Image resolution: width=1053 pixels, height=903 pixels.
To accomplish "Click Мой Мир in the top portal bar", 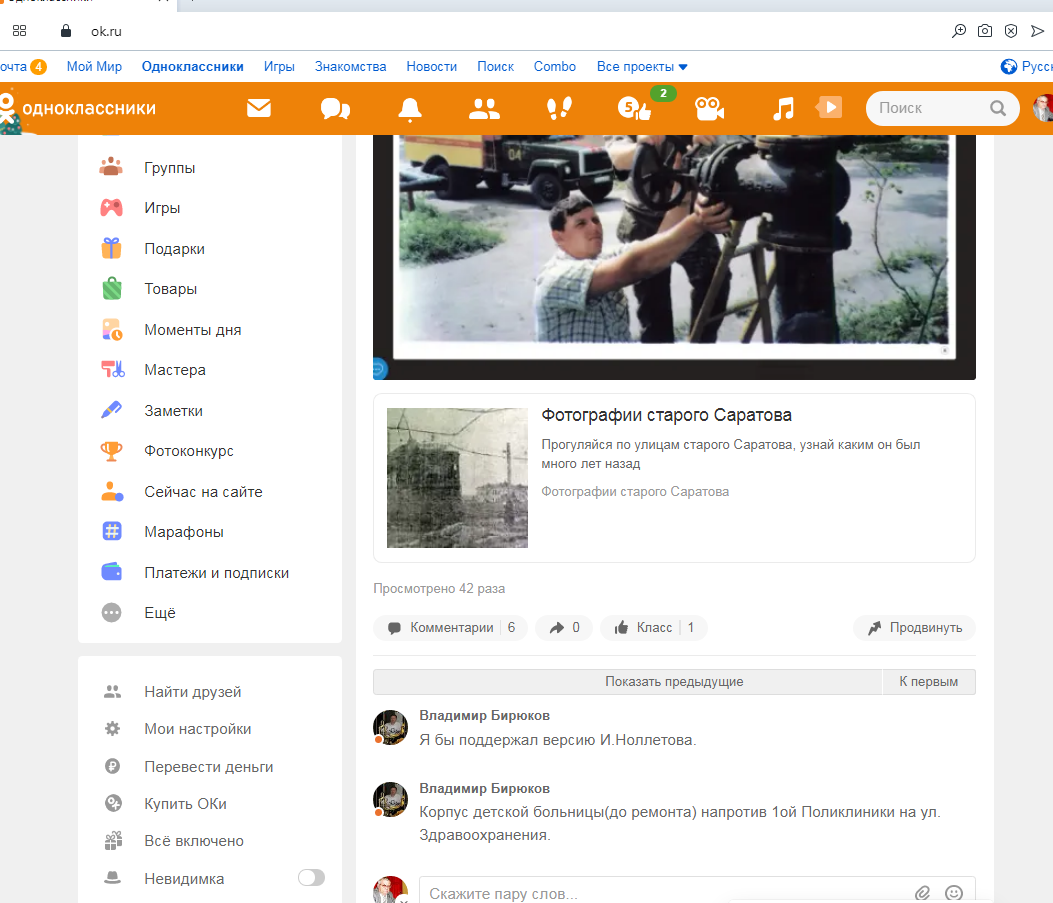I will pyautogui.click(x=94, y=66).
